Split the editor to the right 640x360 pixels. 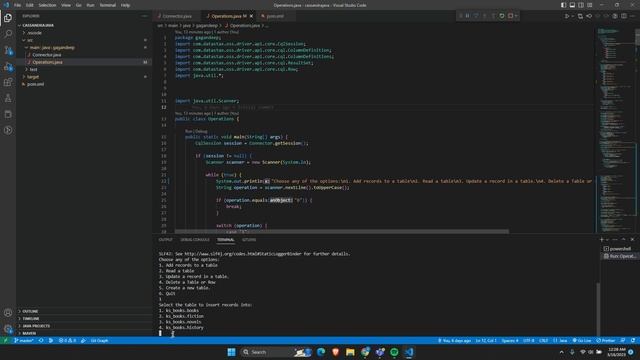click(624, 16)
